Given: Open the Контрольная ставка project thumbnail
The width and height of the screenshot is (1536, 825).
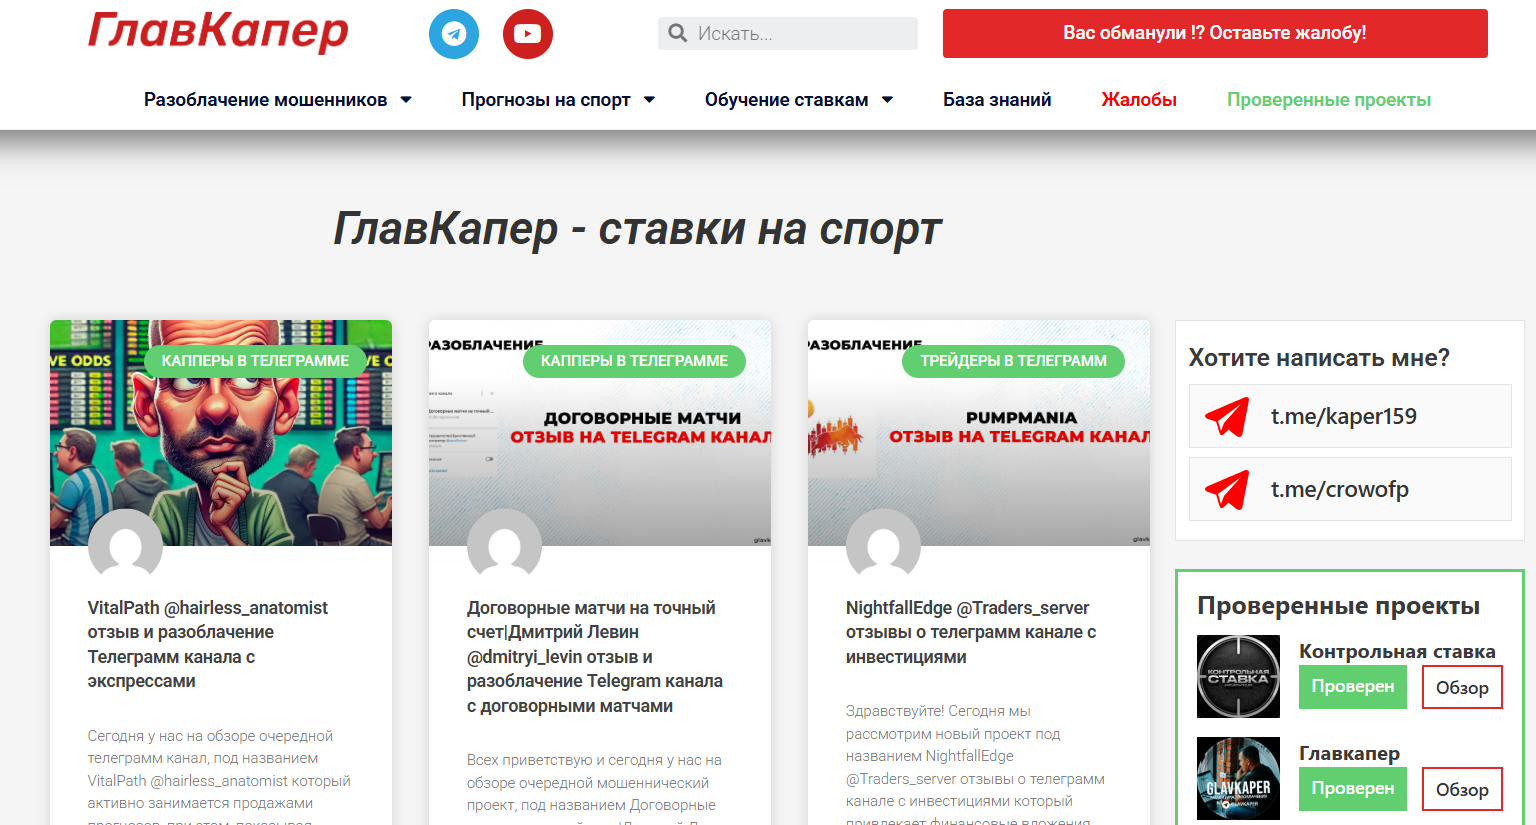Looking at the screenshot, I should click(1238, 676).
